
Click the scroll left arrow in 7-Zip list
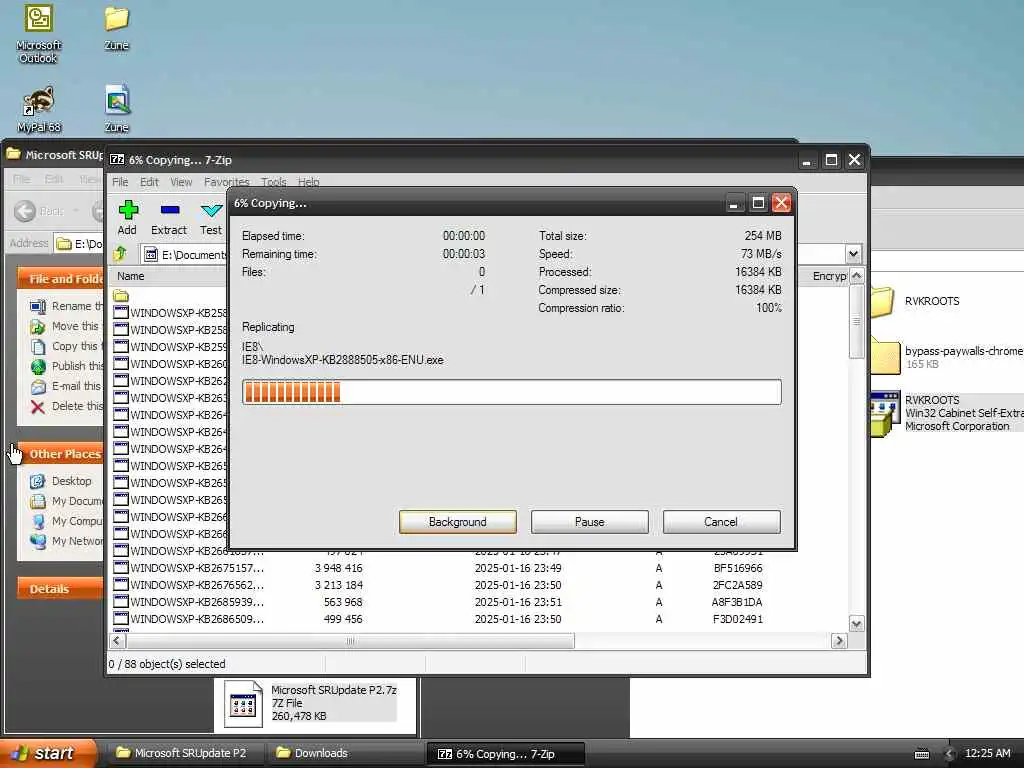pyautogui.click(x=118, y=641)
